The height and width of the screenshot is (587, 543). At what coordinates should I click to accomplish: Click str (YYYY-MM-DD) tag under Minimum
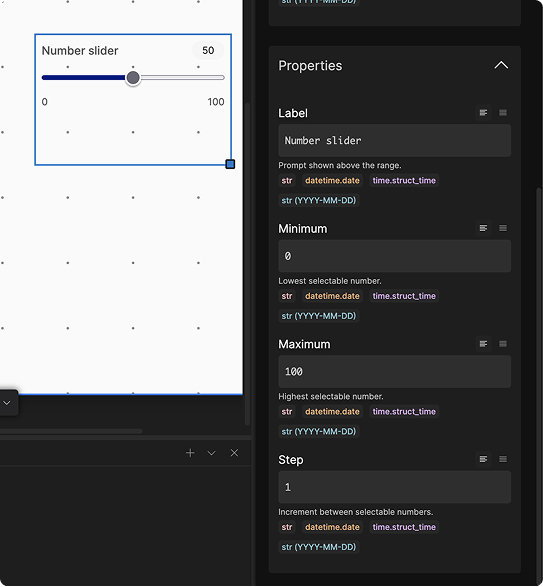[x=319, y=316]
